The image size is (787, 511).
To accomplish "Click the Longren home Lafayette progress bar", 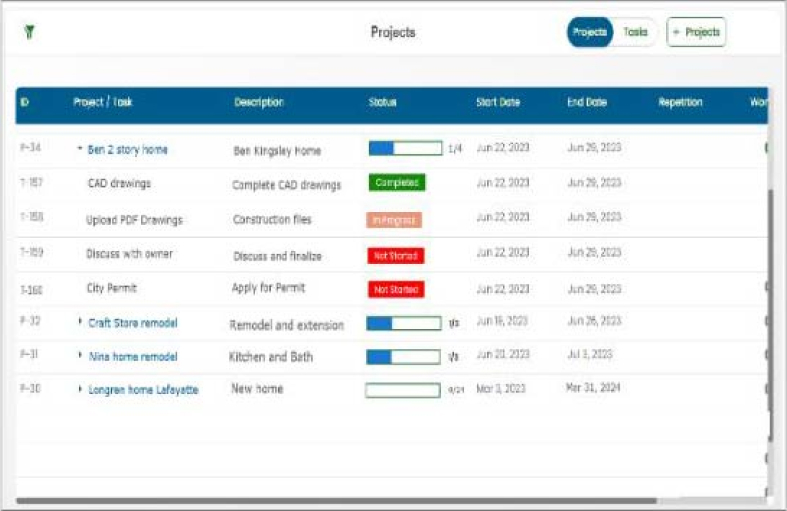I will [x=402, y=390].
